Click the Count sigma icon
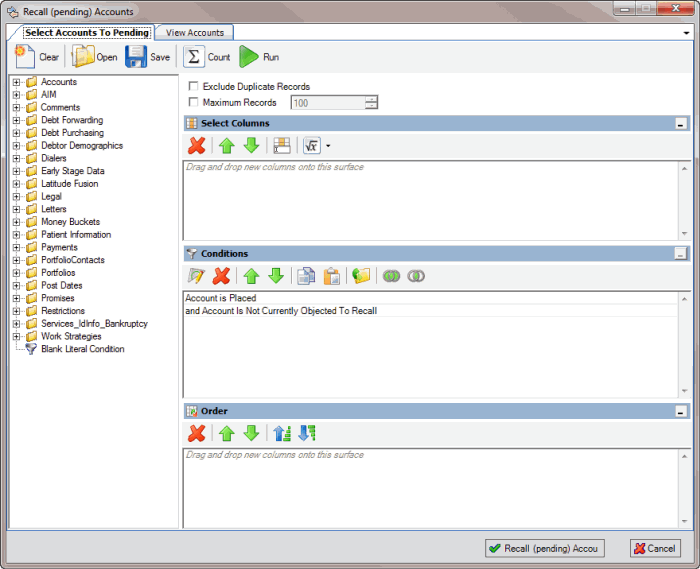Screen dimensions: 700x569 coord(194,57)
